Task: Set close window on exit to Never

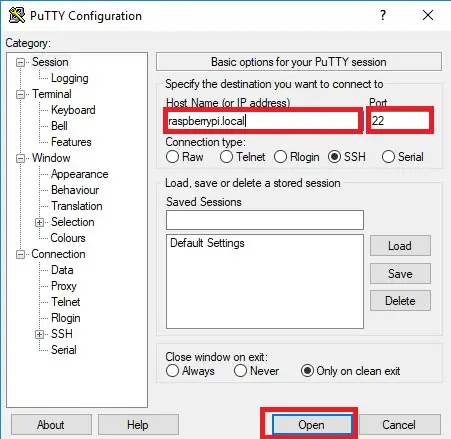Action: tap(240, 371)
